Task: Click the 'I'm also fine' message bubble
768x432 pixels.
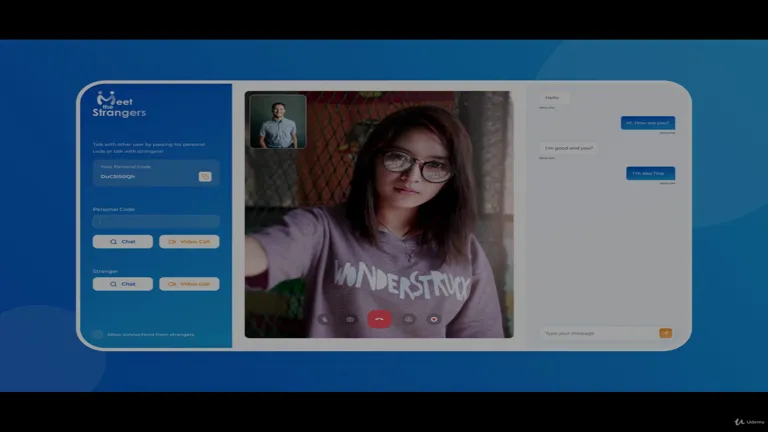Action: (650, 173)
